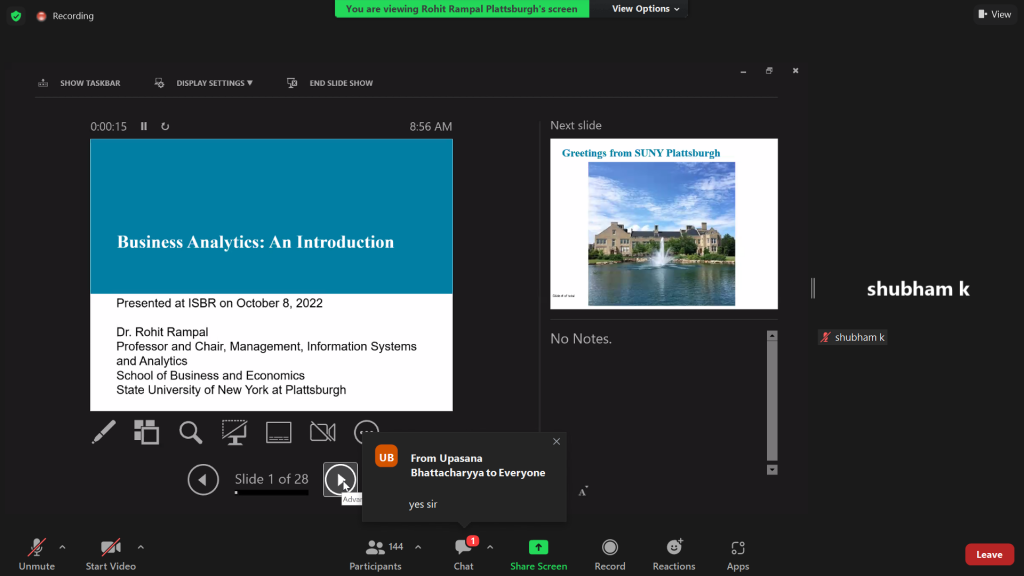Open the Apps panel
This screenshot has height=576, width=1024.
(x=738, y=554)
